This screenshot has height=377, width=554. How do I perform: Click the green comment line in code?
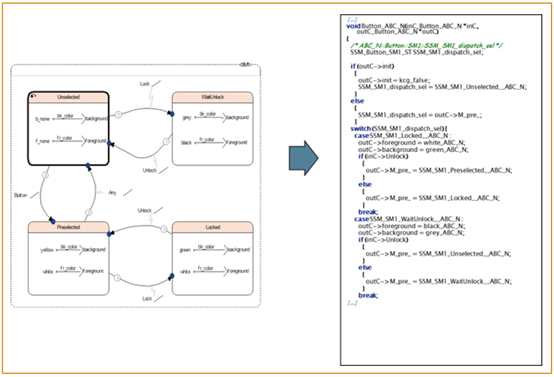[x=427, y=46]
